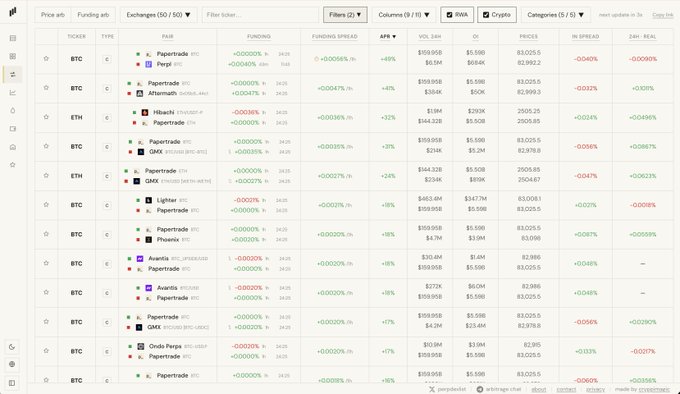Star the ETH Hibachi/Papertrade row

pos(46,117)
